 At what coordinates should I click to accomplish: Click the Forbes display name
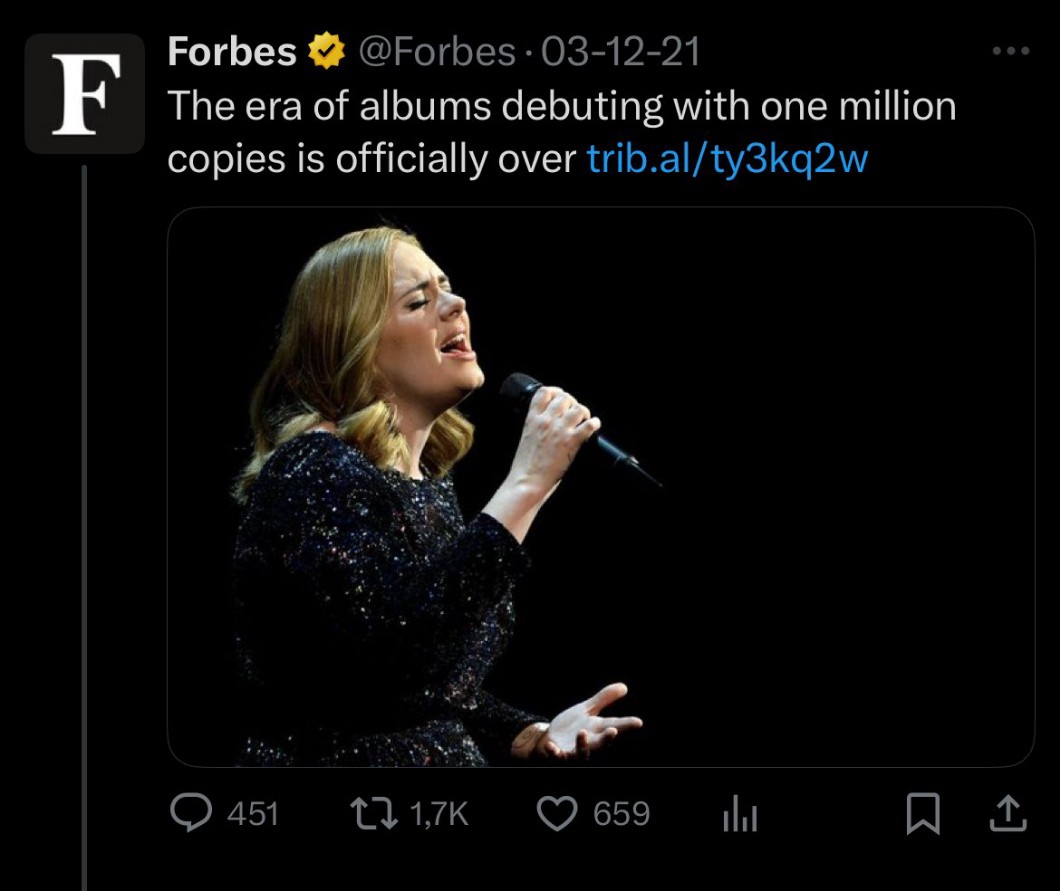232,52
